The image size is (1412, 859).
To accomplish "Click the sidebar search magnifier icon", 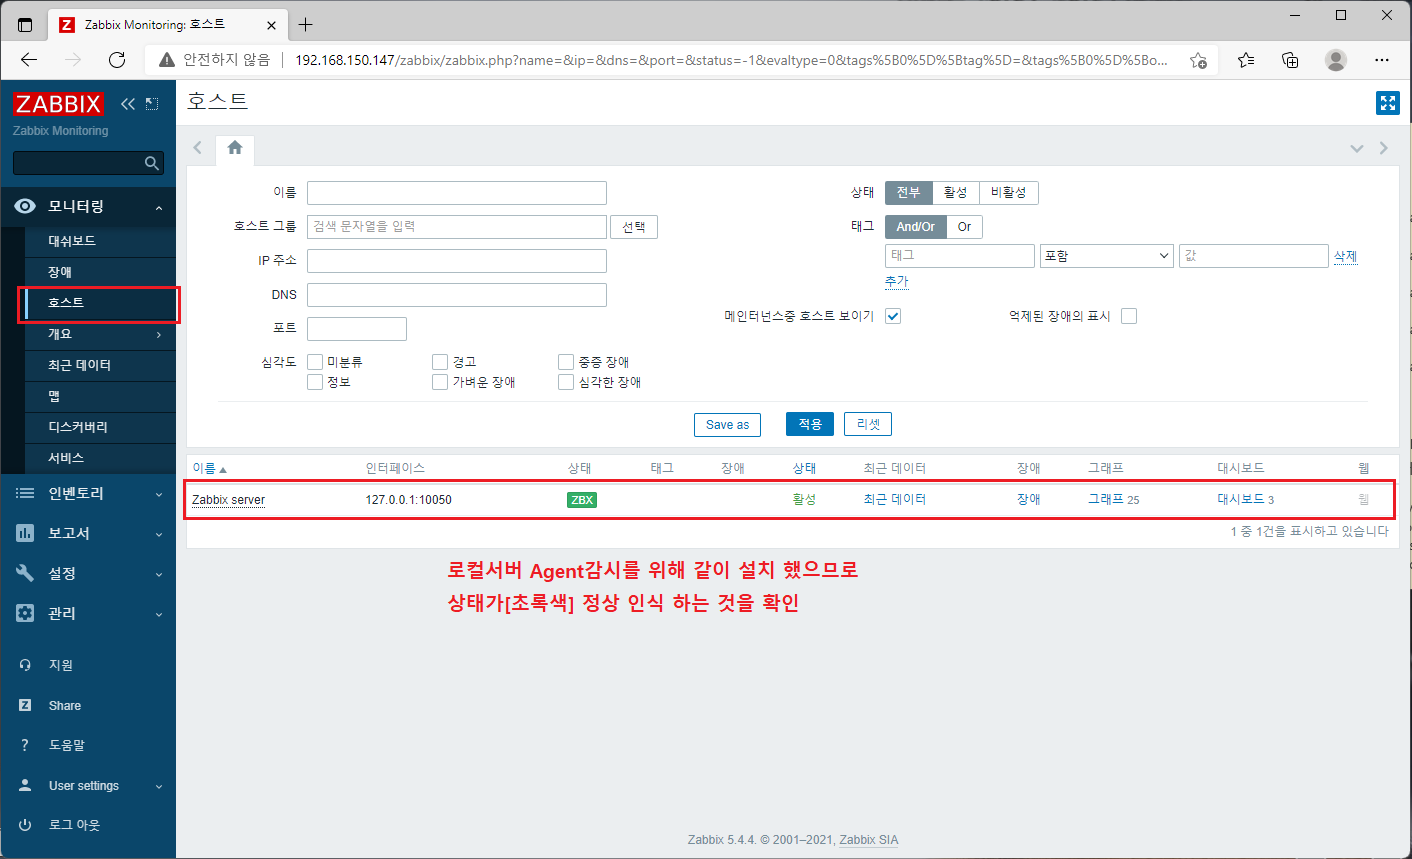I will point(152,163).
